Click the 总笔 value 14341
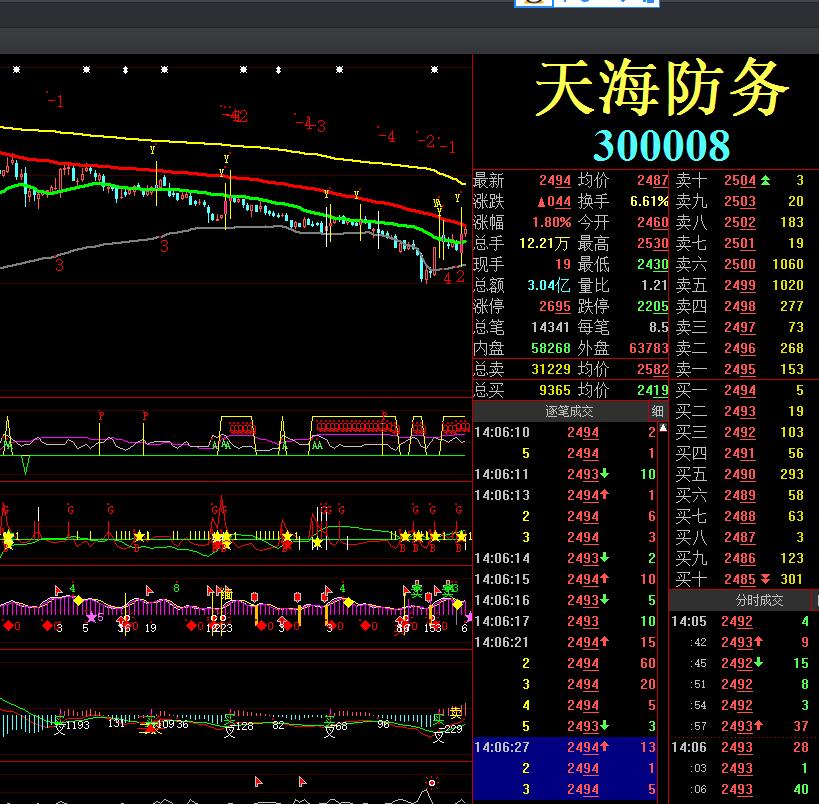The height and width of the screenshot is (804, 819). [550, 328]
